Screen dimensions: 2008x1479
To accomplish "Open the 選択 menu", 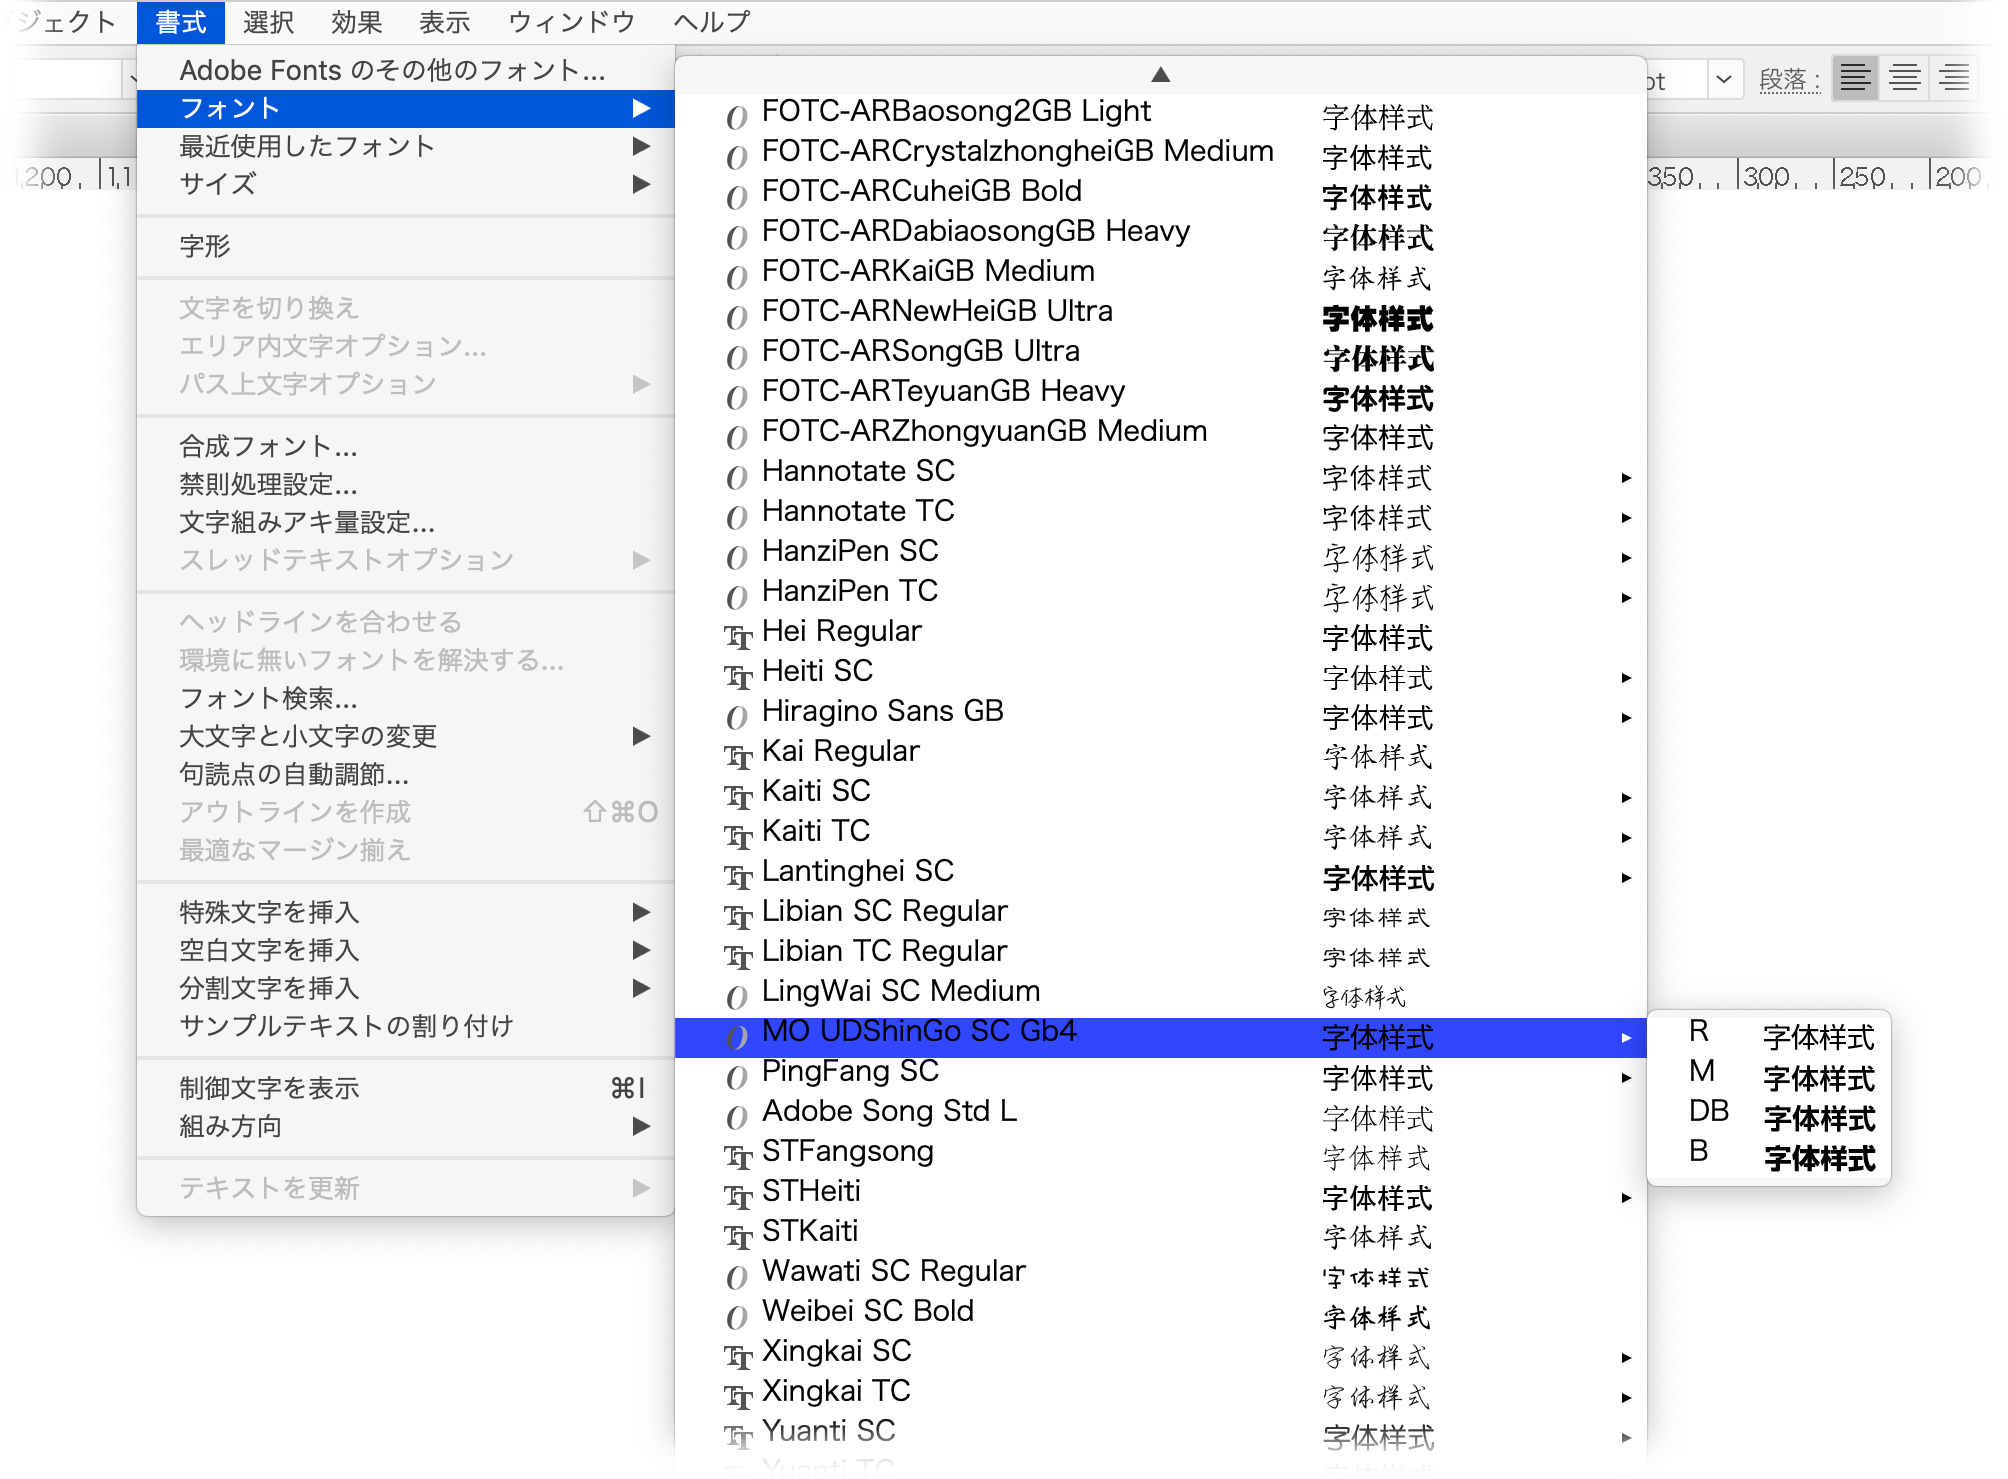I will click(268, 22).
